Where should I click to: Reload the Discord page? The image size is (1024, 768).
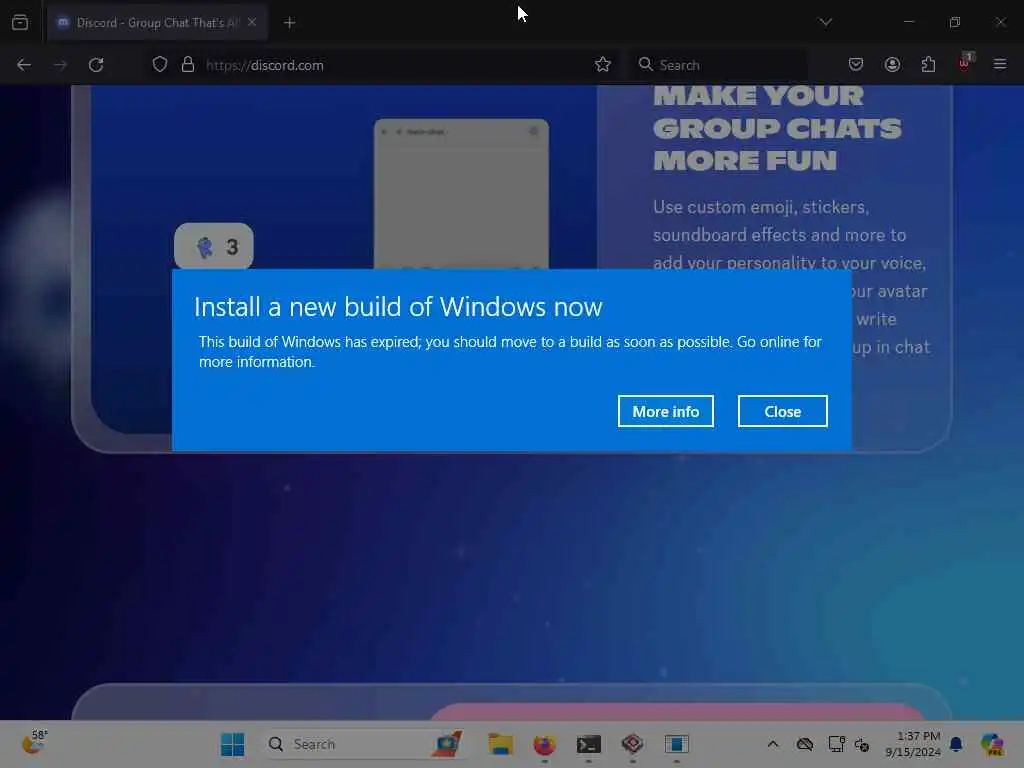(96, 65)
